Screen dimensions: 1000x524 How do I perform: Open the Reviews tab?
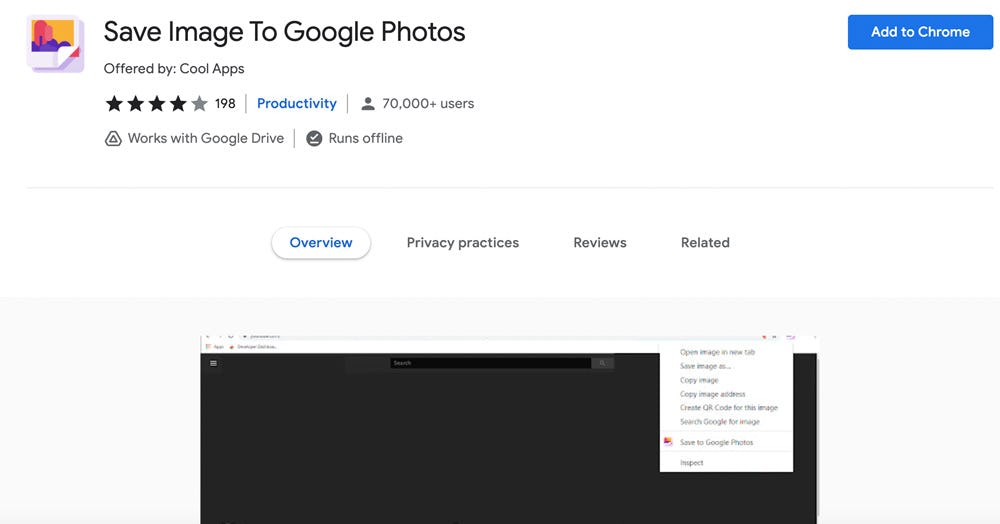click(599, 243)
